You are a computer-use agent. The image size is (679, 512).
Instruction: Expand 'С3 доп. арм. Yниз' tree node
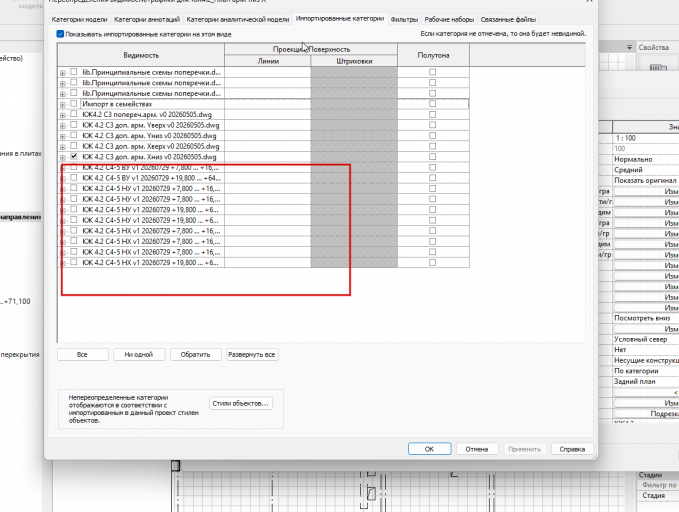63,136
